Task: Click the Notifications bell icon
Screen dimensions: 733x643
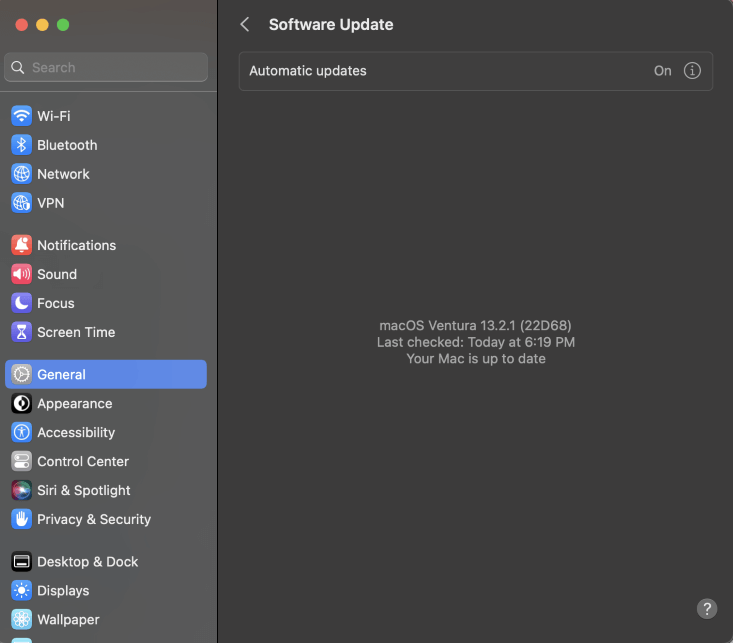Action: [21, 245]
